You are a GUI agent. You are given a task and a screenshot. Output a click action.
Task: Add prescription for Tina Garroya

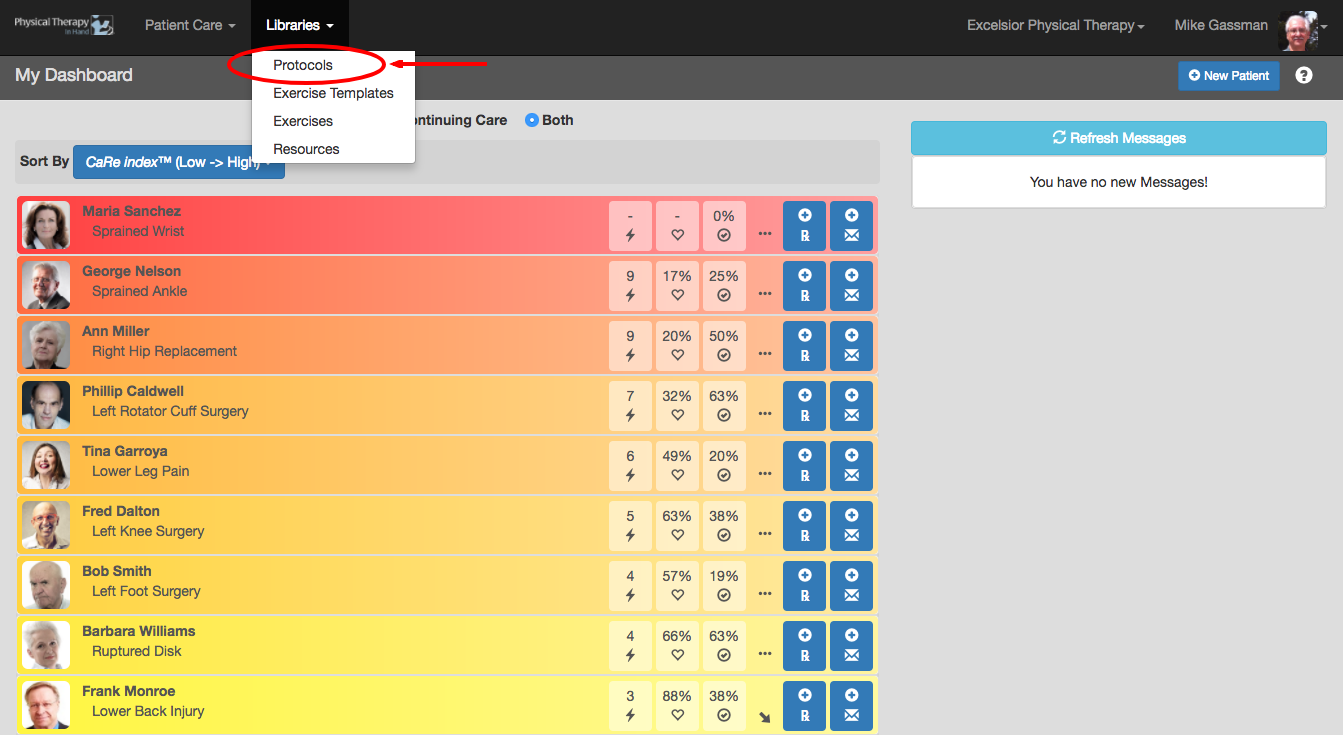(804, 466)
